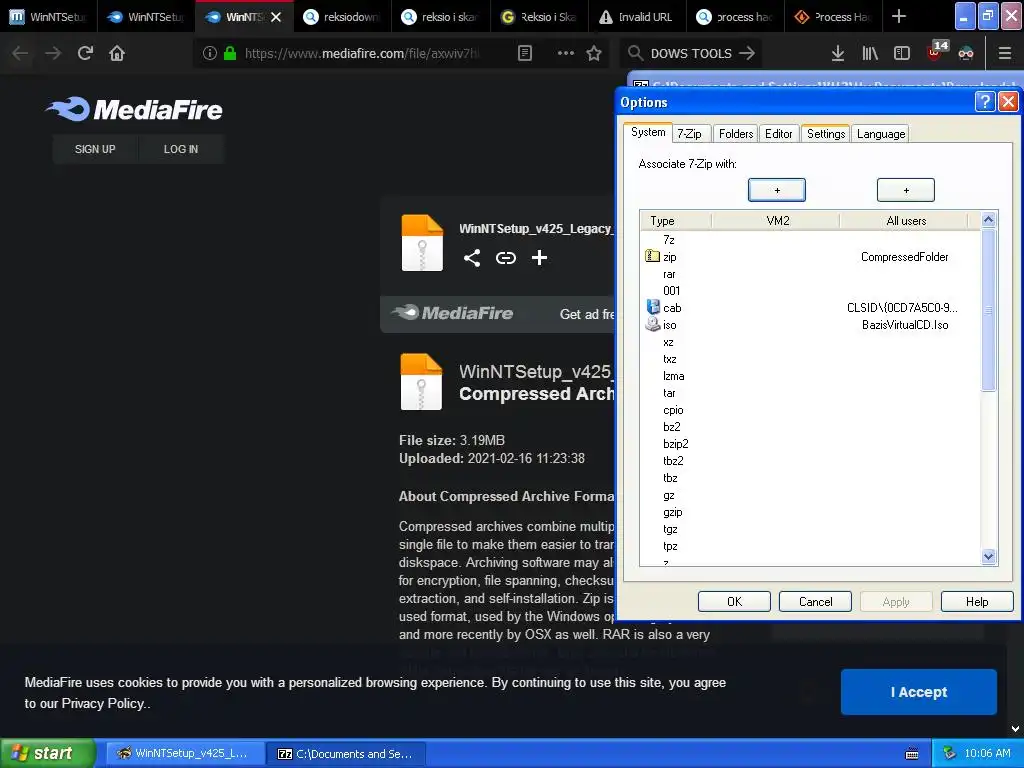Click LOG IN on MediaFire
The width and height of the screenshot is (1024, 768).
tap(181, 149)
